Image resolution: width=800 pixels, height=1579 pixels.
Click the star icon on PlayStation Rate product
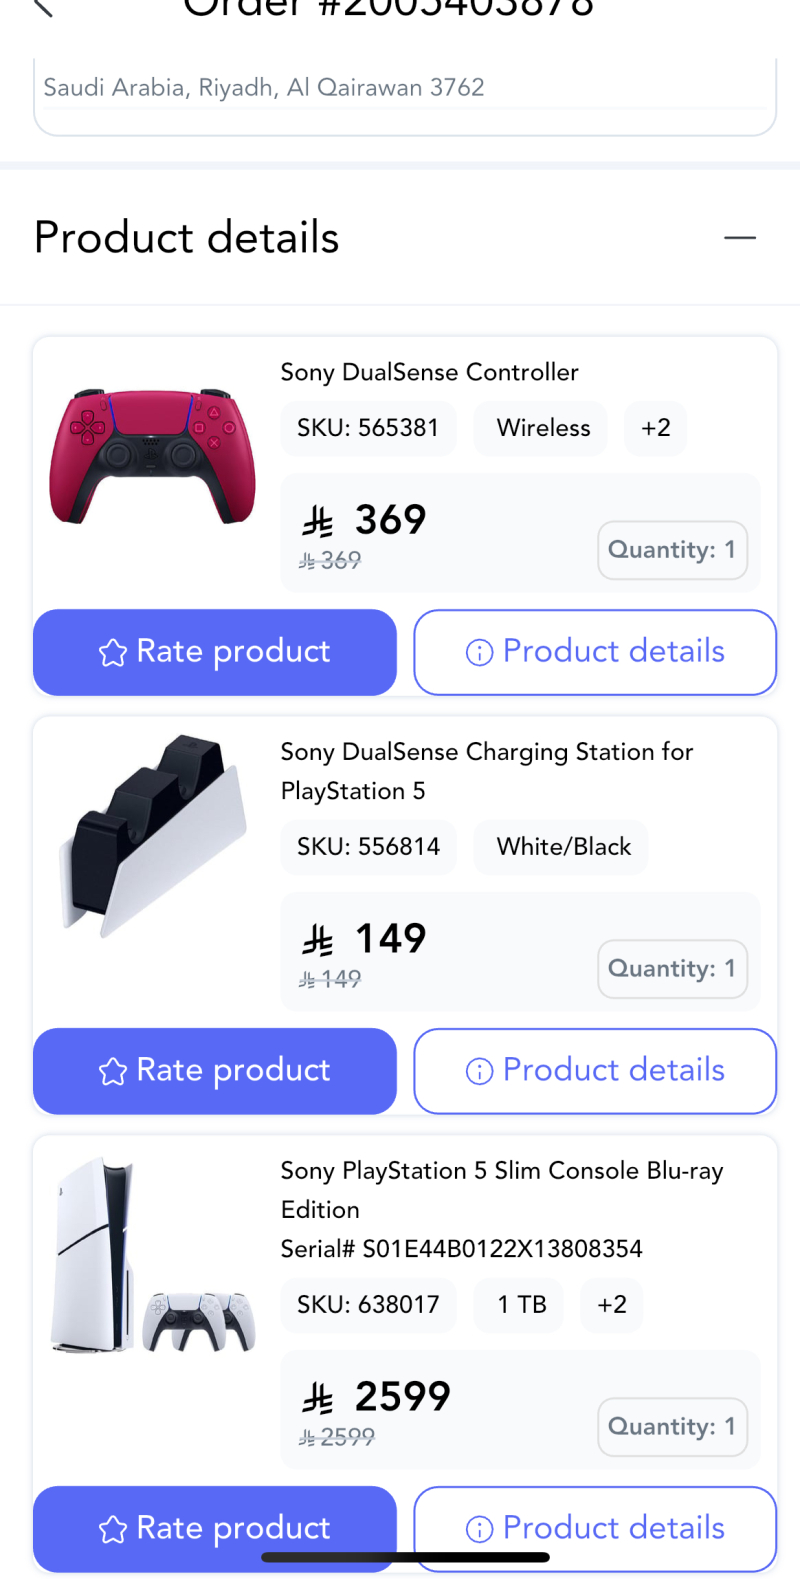[x=113, y=1529]
